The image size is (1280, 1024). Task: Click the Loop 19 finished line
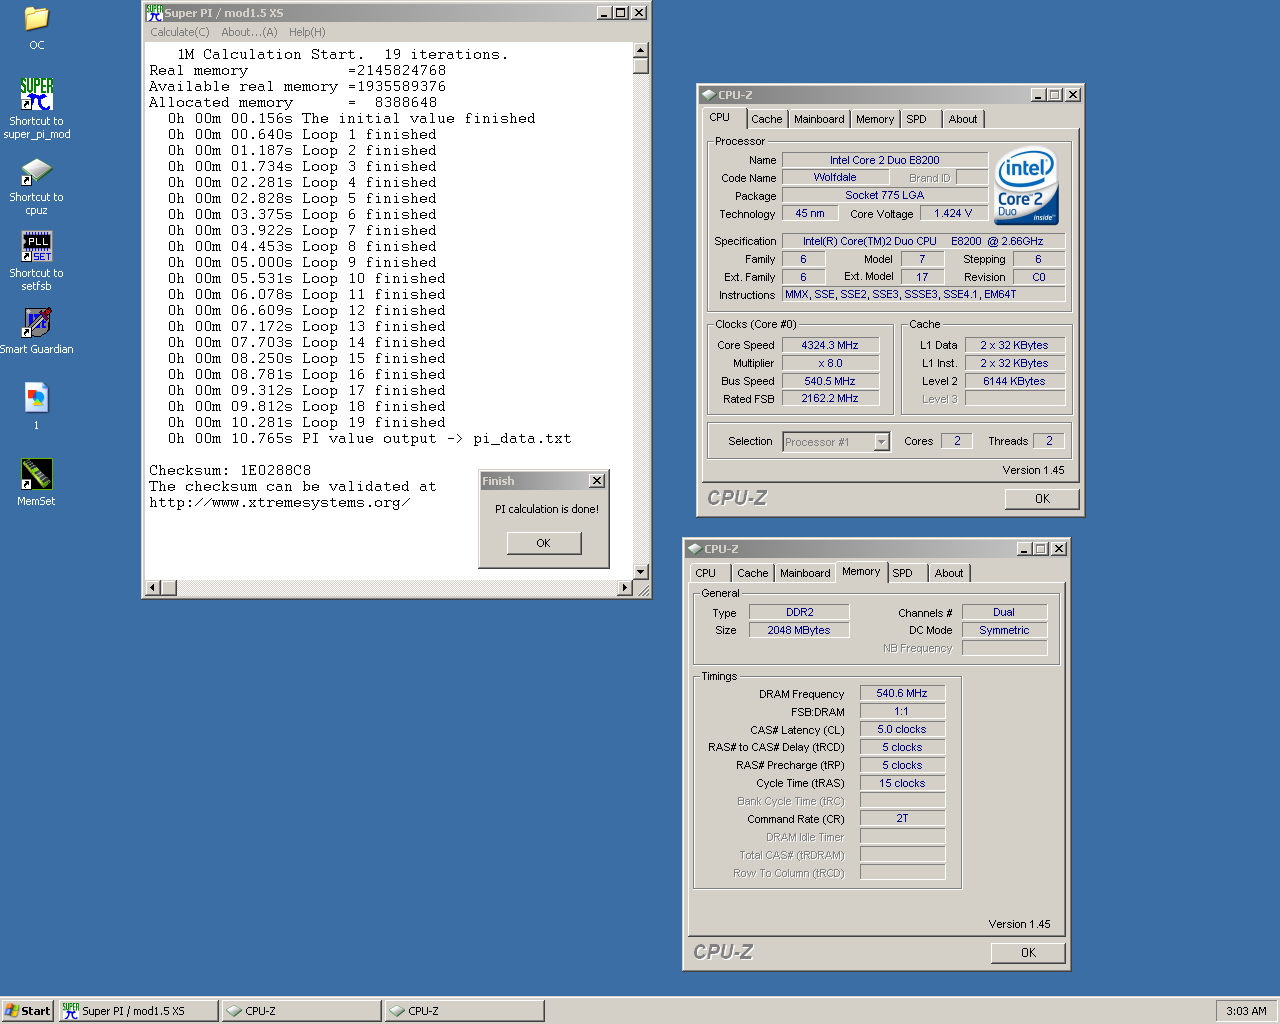click(x=307, y=422)
